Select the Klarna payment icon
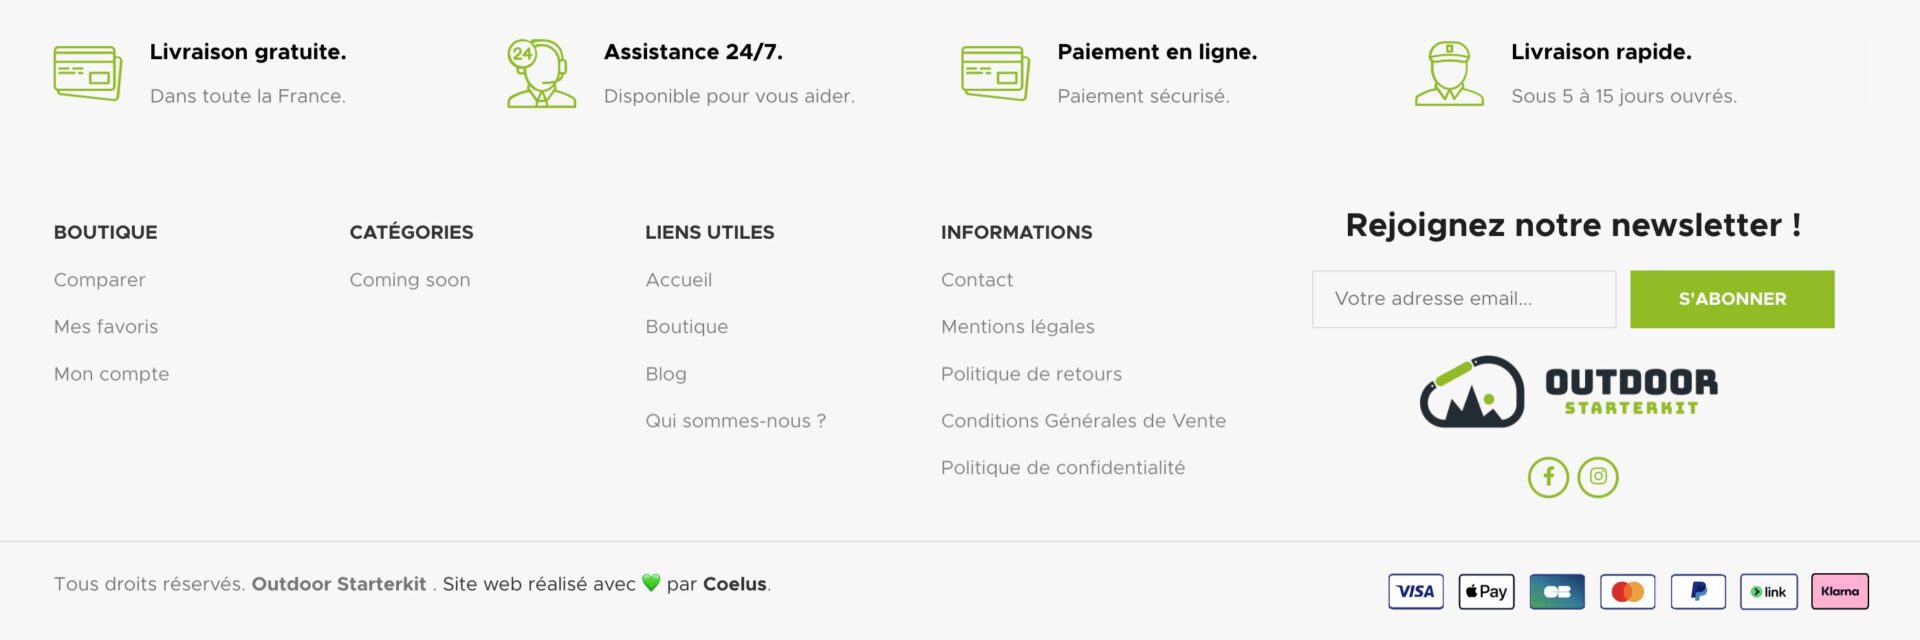Image resolution: width=1920 pixels, height=640 pixels. point(1840,591)
